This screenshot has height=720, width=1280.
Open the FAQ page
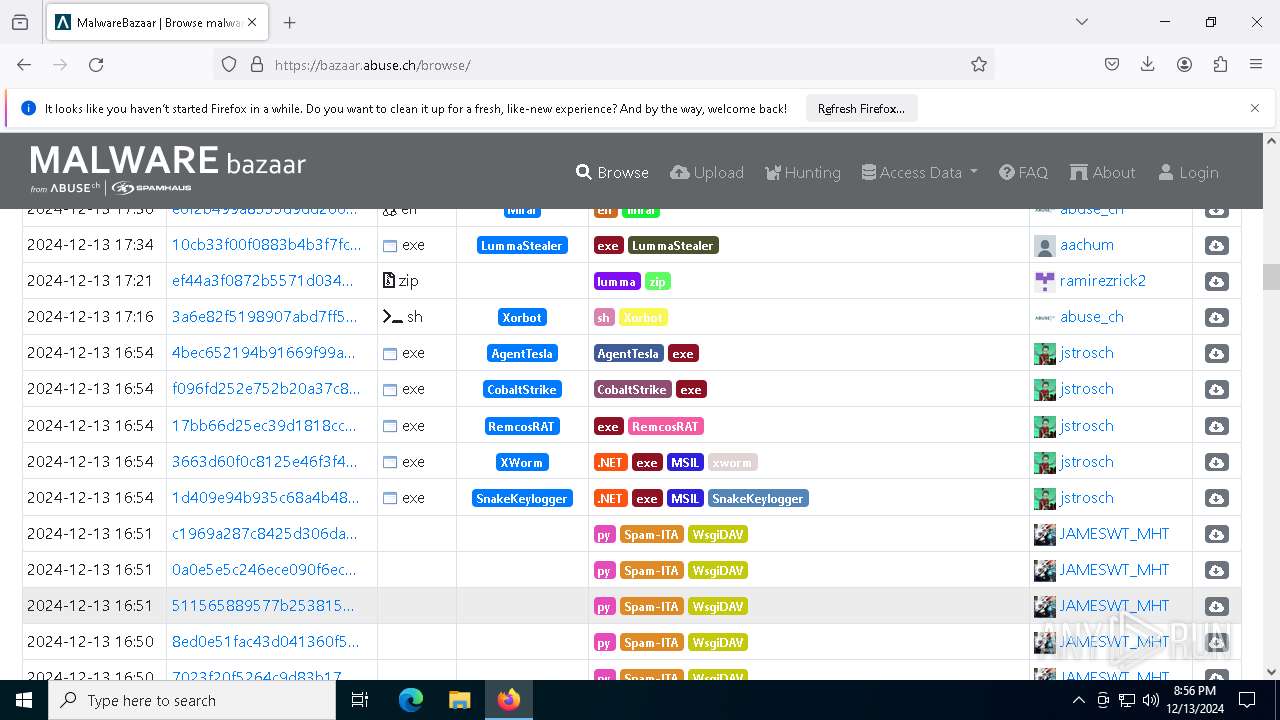click(x=1024, y=172)
